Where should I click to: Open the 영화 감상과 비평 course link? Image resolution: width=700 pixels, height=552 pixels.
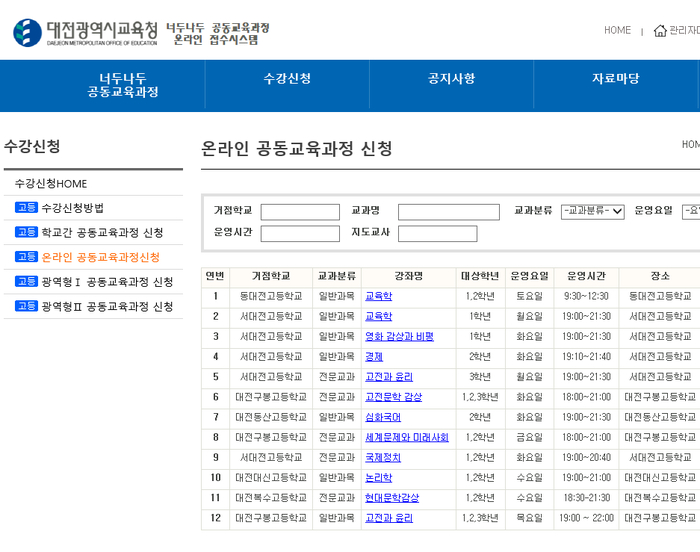(x=399, y=337)
